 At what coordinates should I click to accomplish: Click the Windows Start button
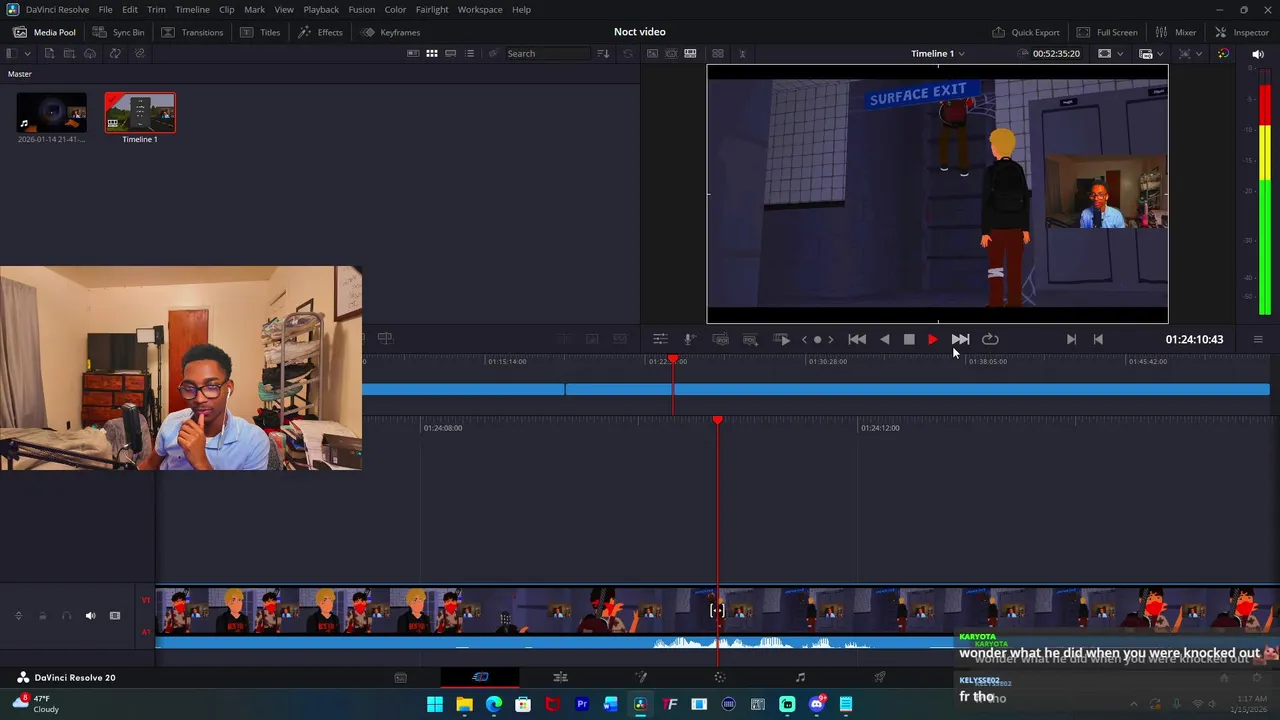(435, 704)
